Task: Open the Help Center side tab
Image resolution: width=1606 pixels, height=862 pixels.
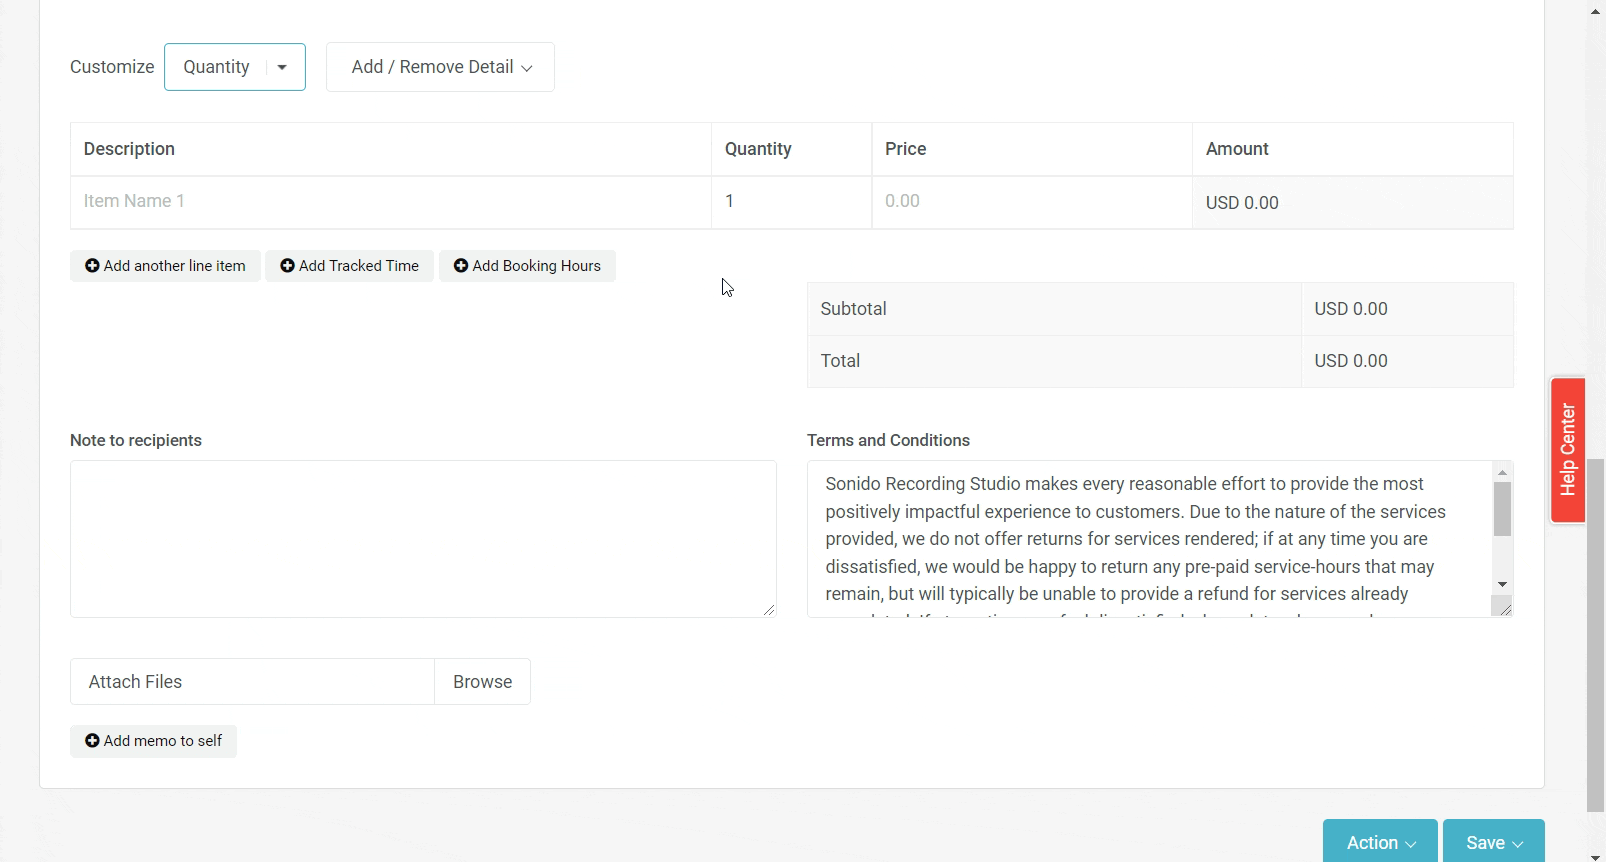Action: (1567, 450)
